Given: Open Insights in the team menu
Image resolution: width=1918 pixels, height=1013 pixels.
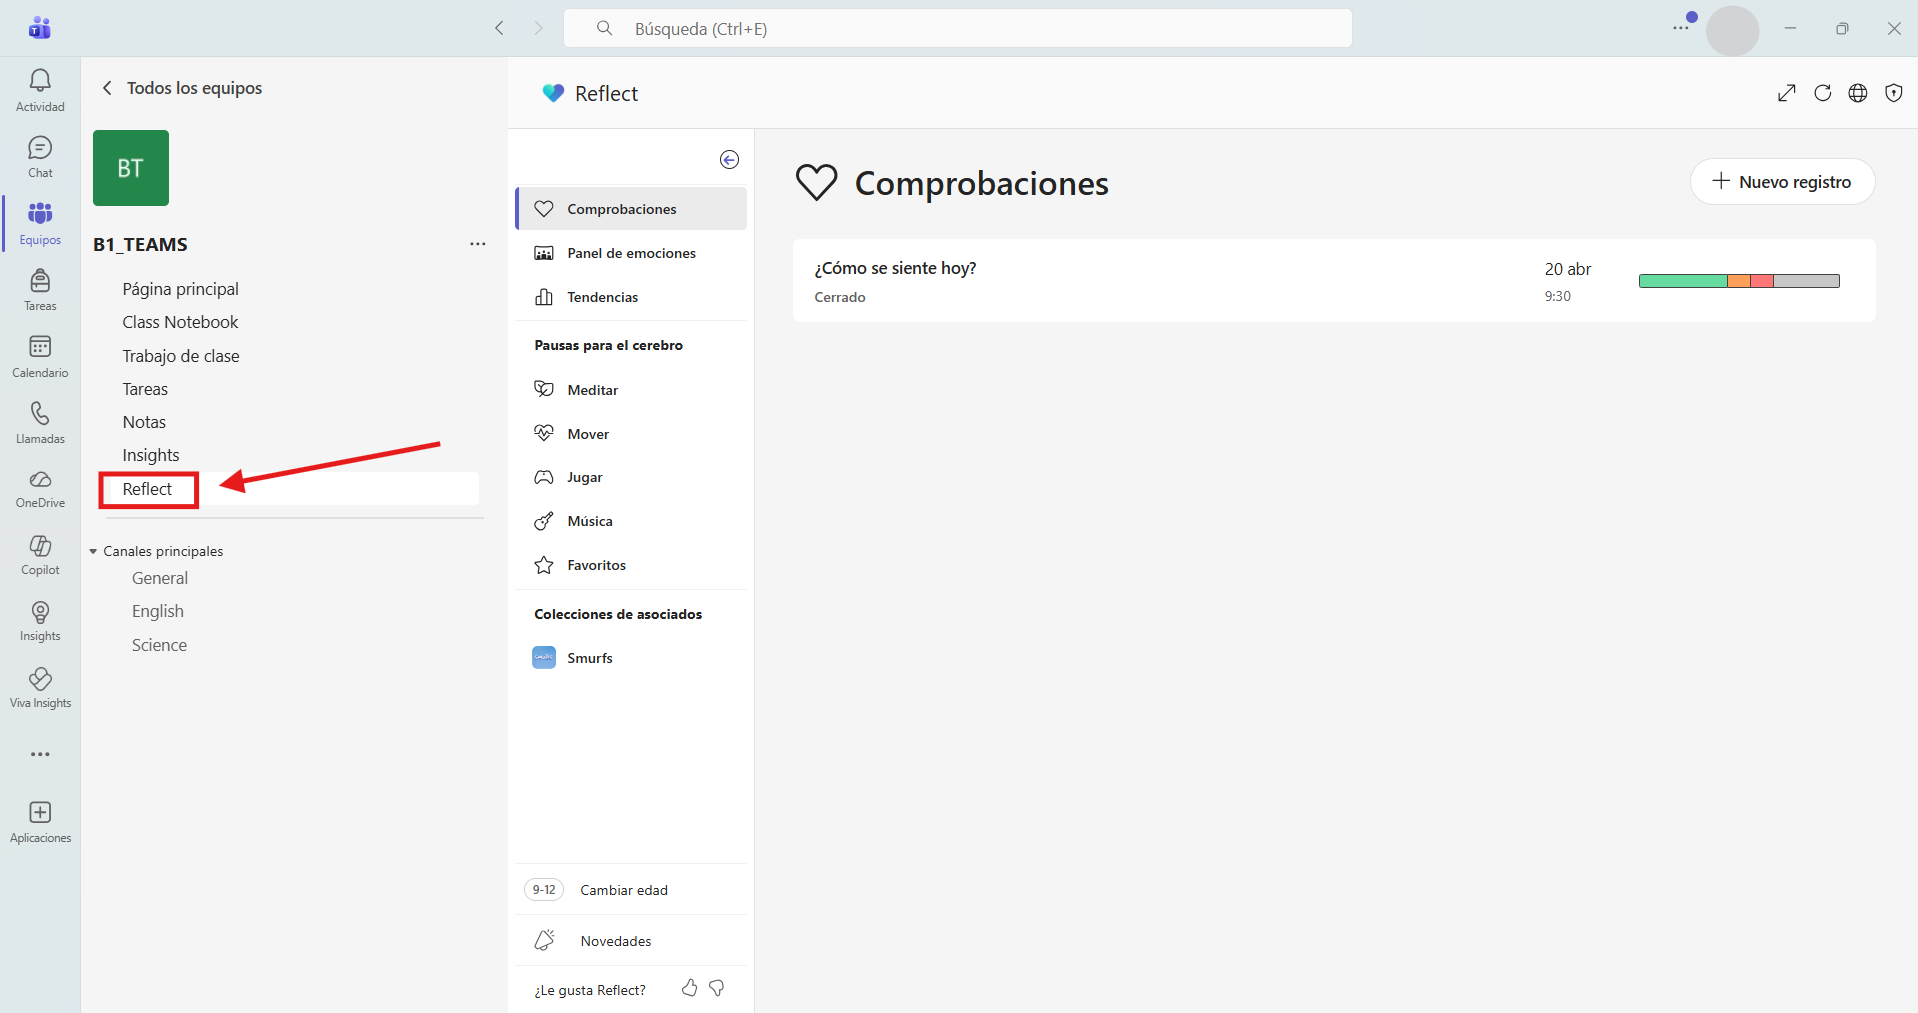Looking at the screenshot, I should (151, 455).
